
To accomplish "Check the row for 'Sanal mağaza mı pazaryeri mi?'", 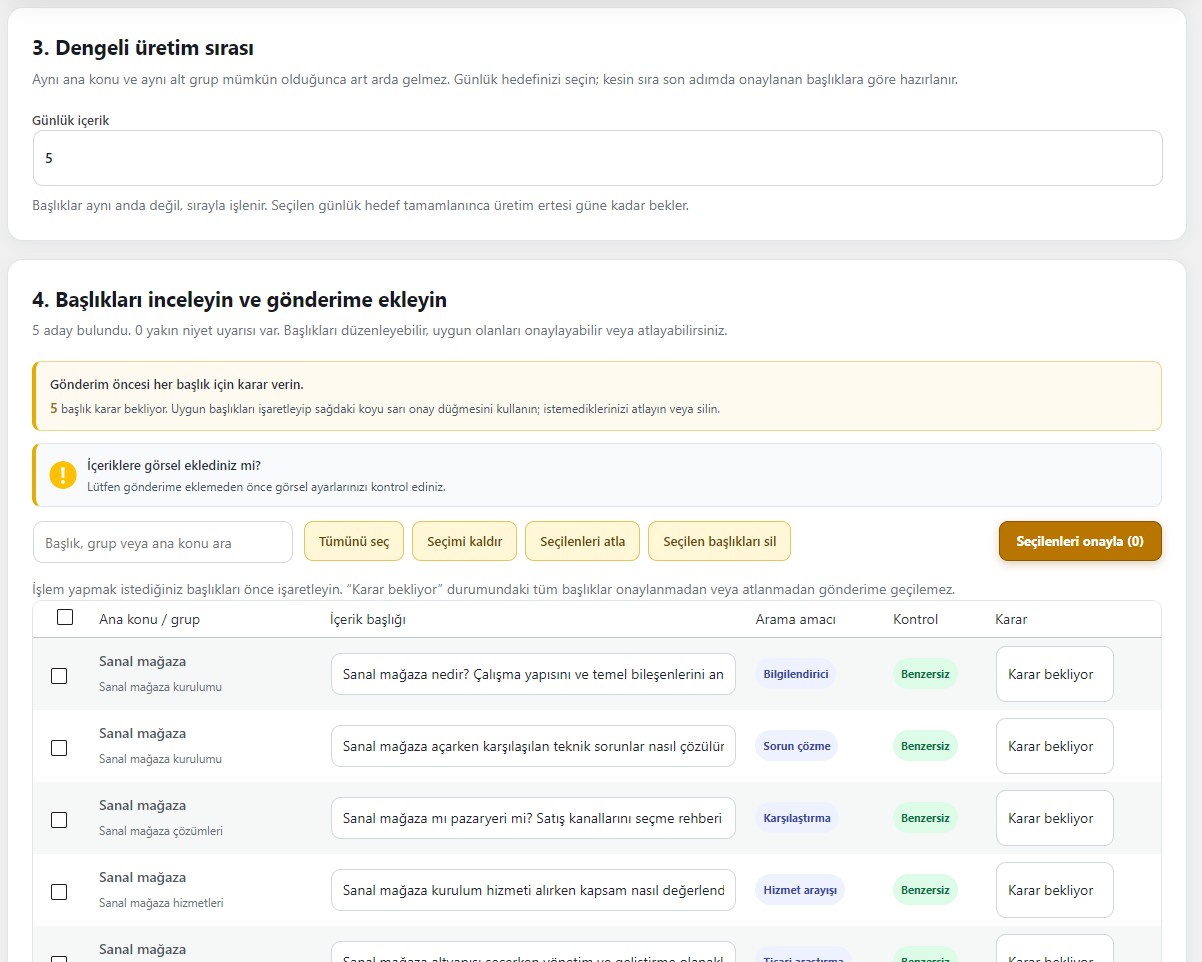I will click(x=59, y=820).
